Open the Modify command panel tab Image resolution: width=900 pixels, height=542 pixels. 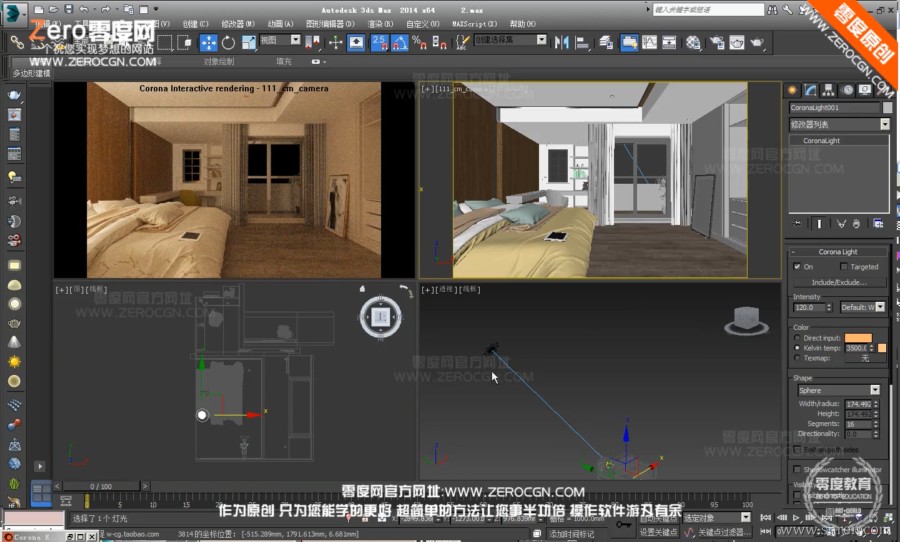[x=810, y=90]
